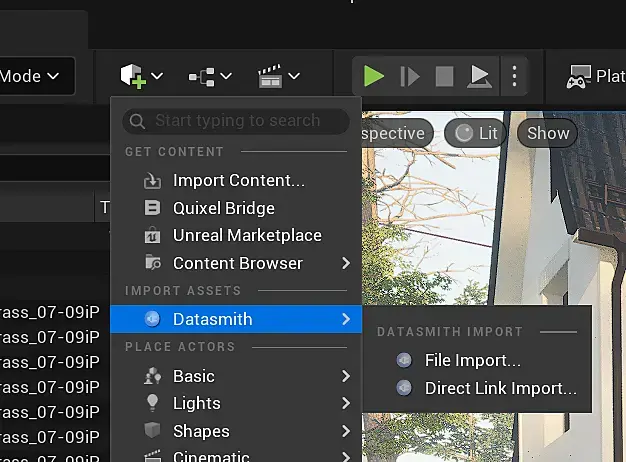626x462 pixels.
Task: Click the Quixel Bridge icon
Action: 152,208
